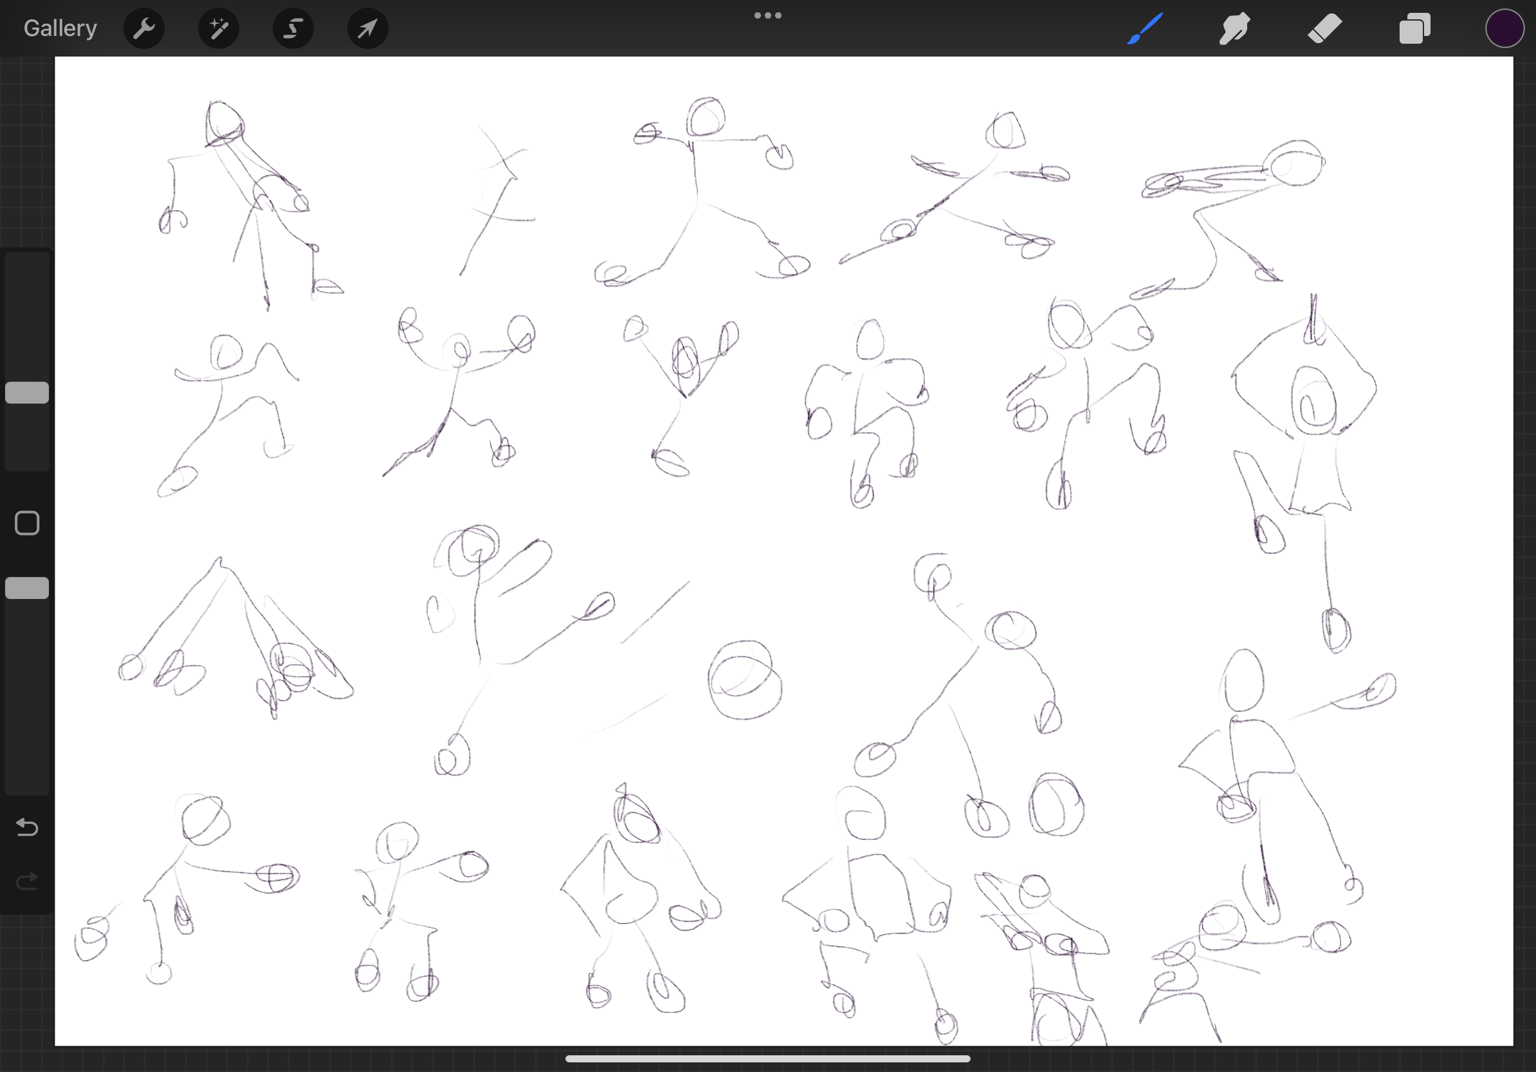Return to the Gallery
1536x1072 pixels.
[x=60, y=28]
